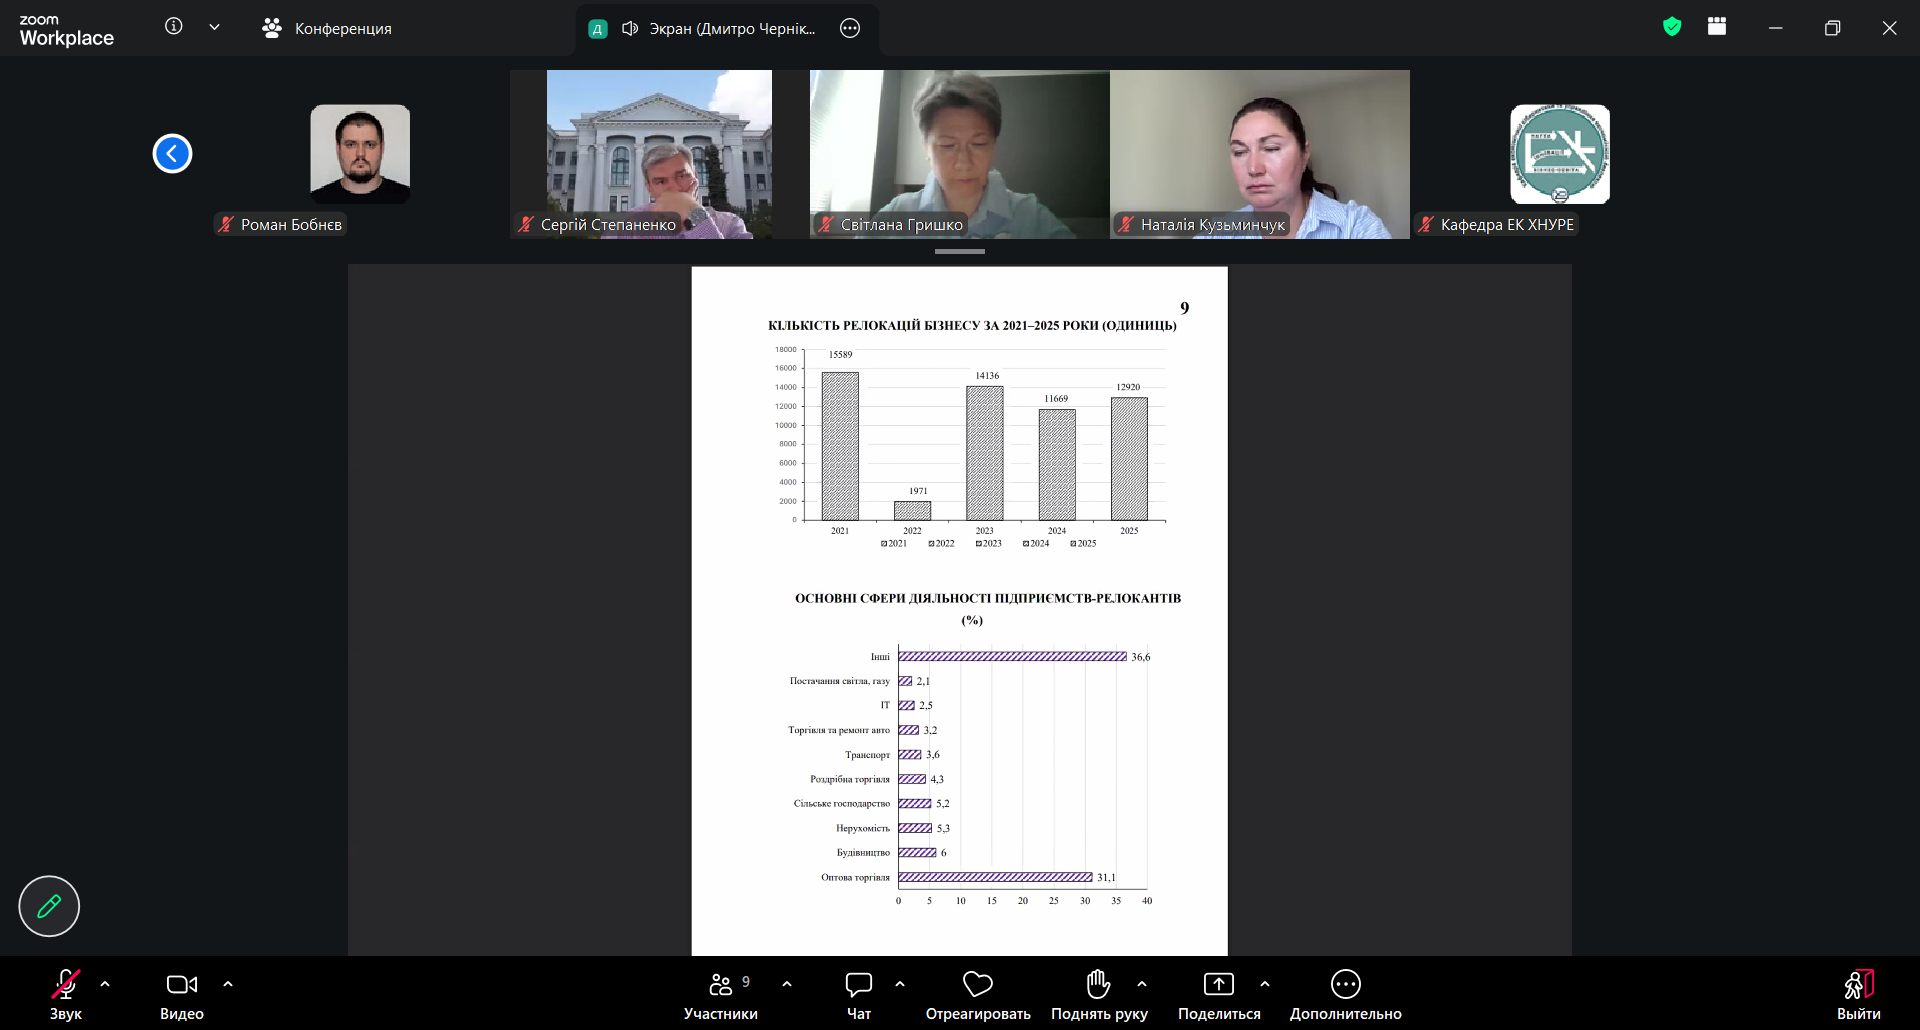The height and width of the screenshot is (1030, 1920).
Task: Open the Чат panel
Action: click(859, 996)
